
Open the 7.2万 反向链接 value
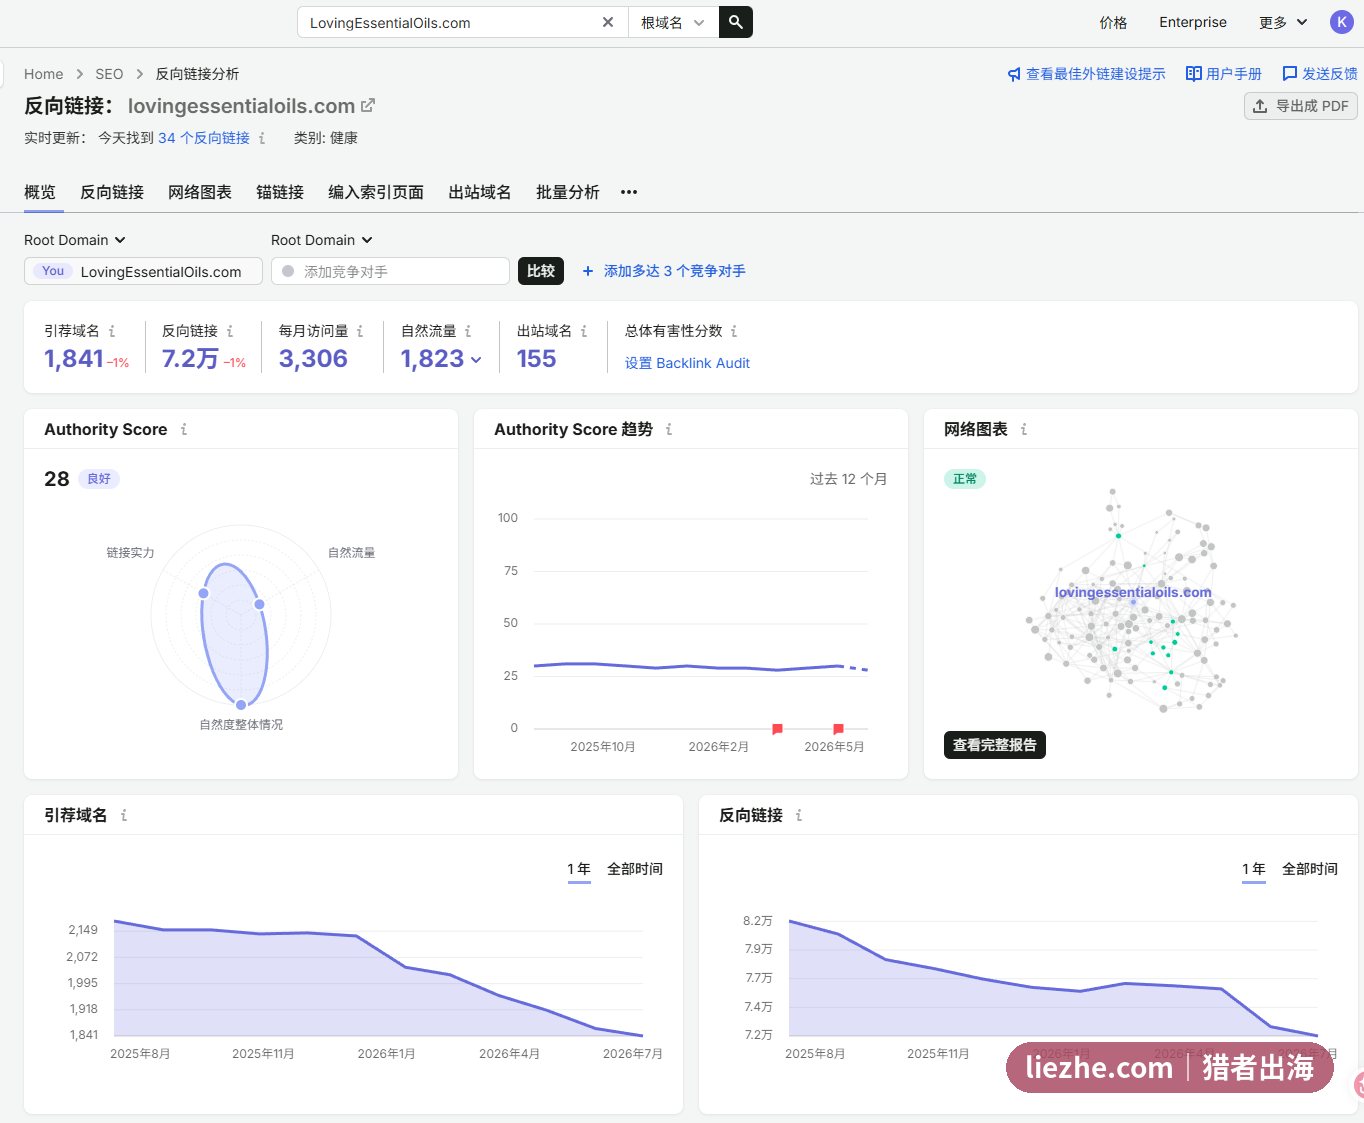(190, 359)
